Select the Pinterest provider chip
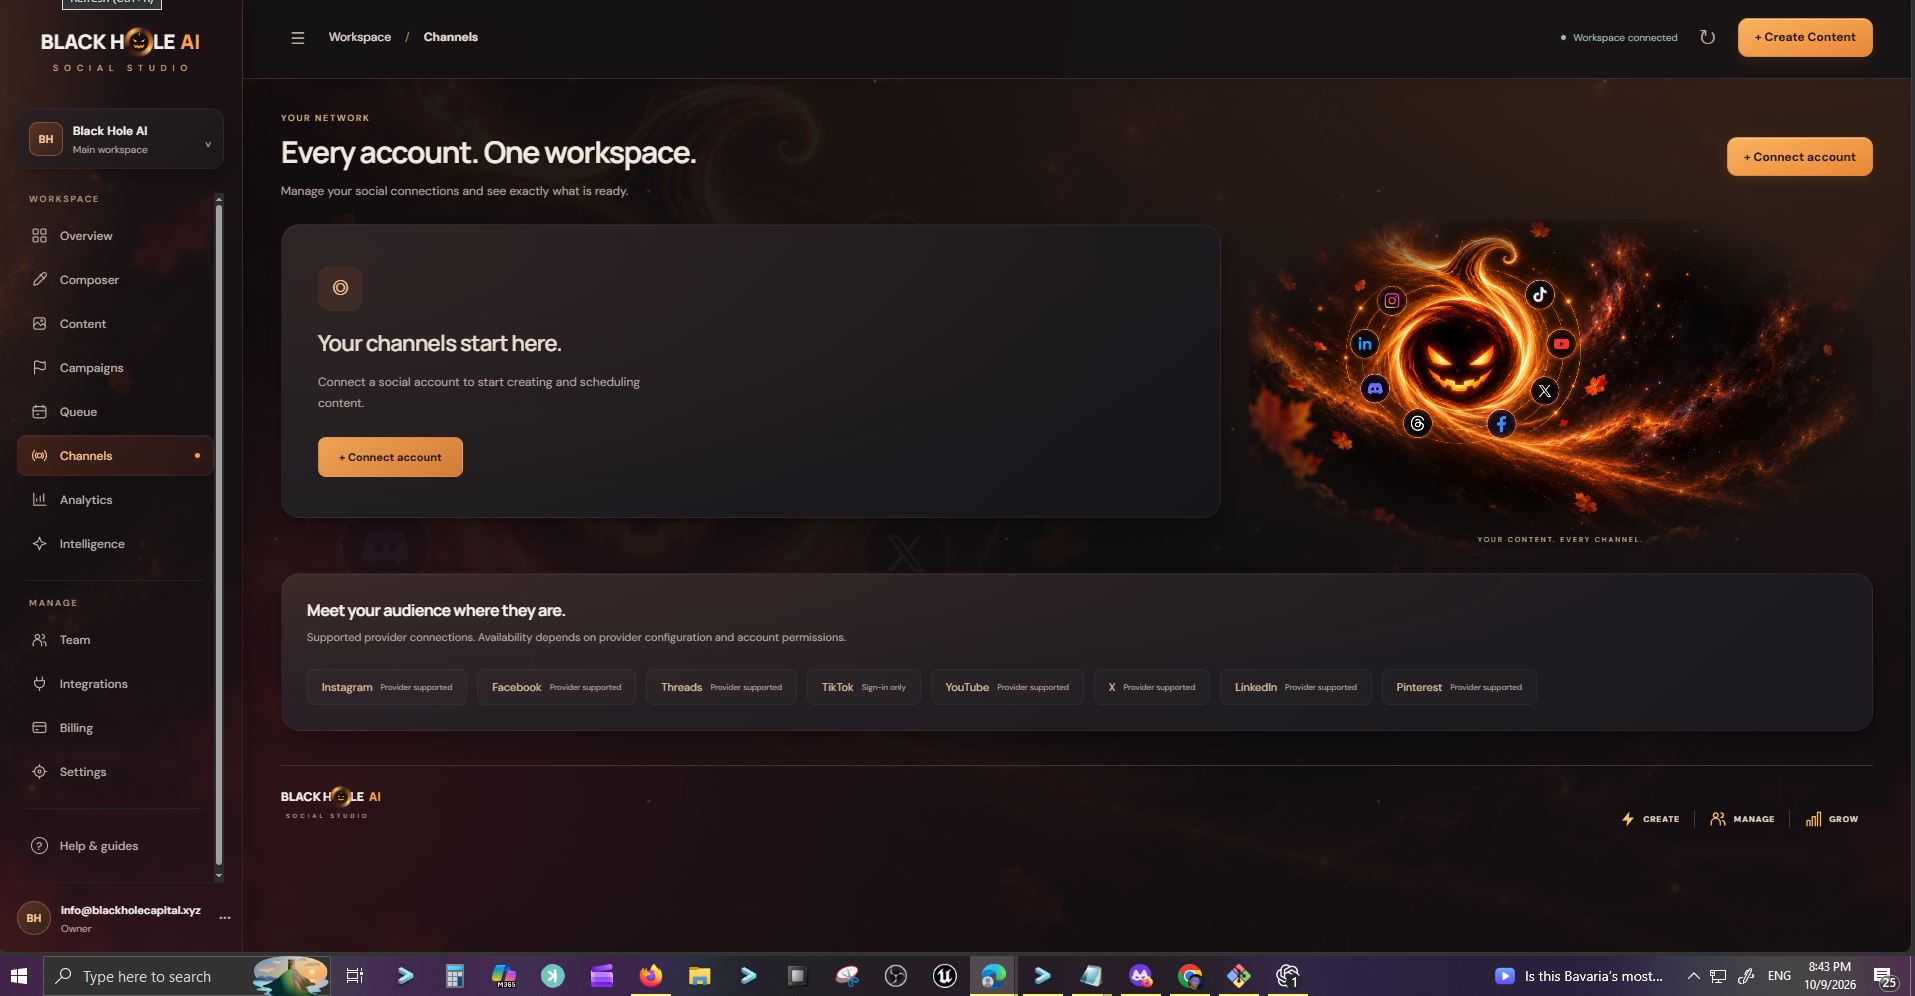The image size is (1915, 996). pos(1459,687)
